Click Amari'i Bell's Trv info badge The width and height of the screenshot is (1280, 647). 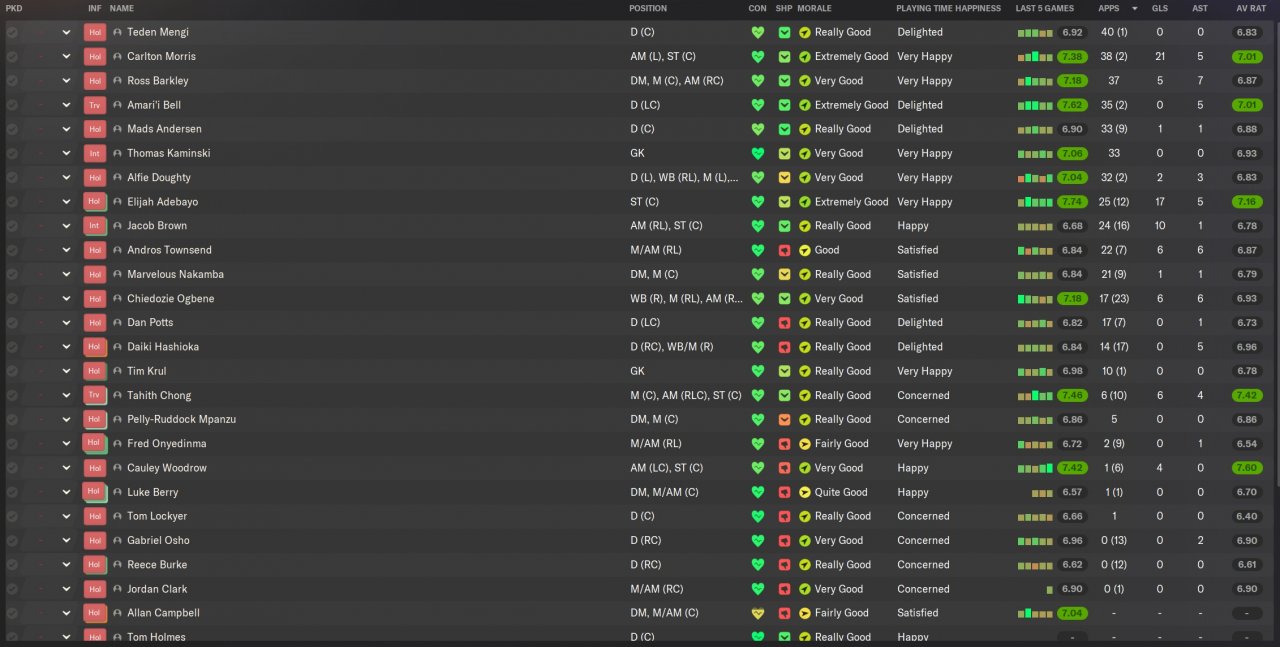(95, 105)
